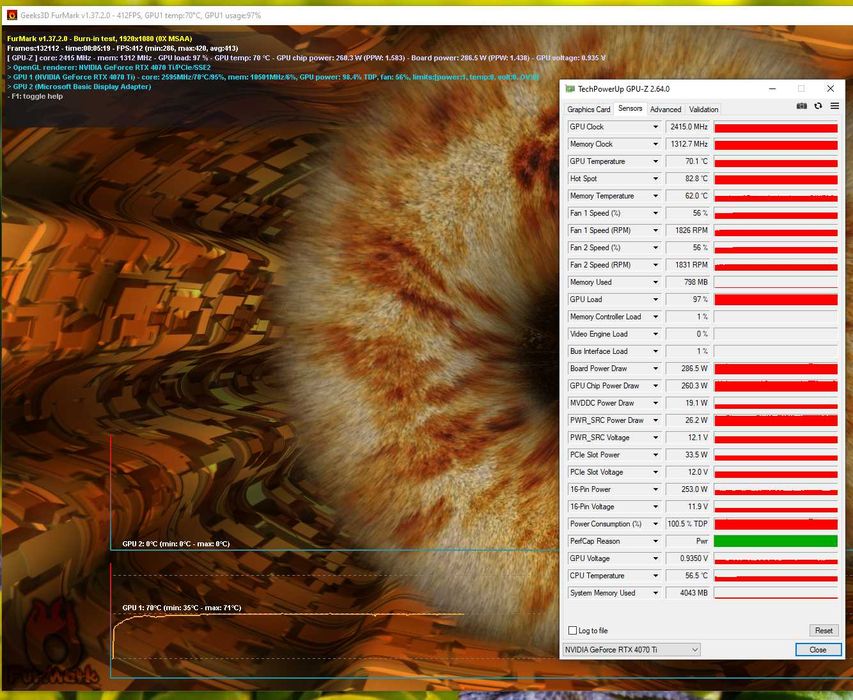Click the GPU Load red graph bar
853x700 pixels.
pos(775,300)
